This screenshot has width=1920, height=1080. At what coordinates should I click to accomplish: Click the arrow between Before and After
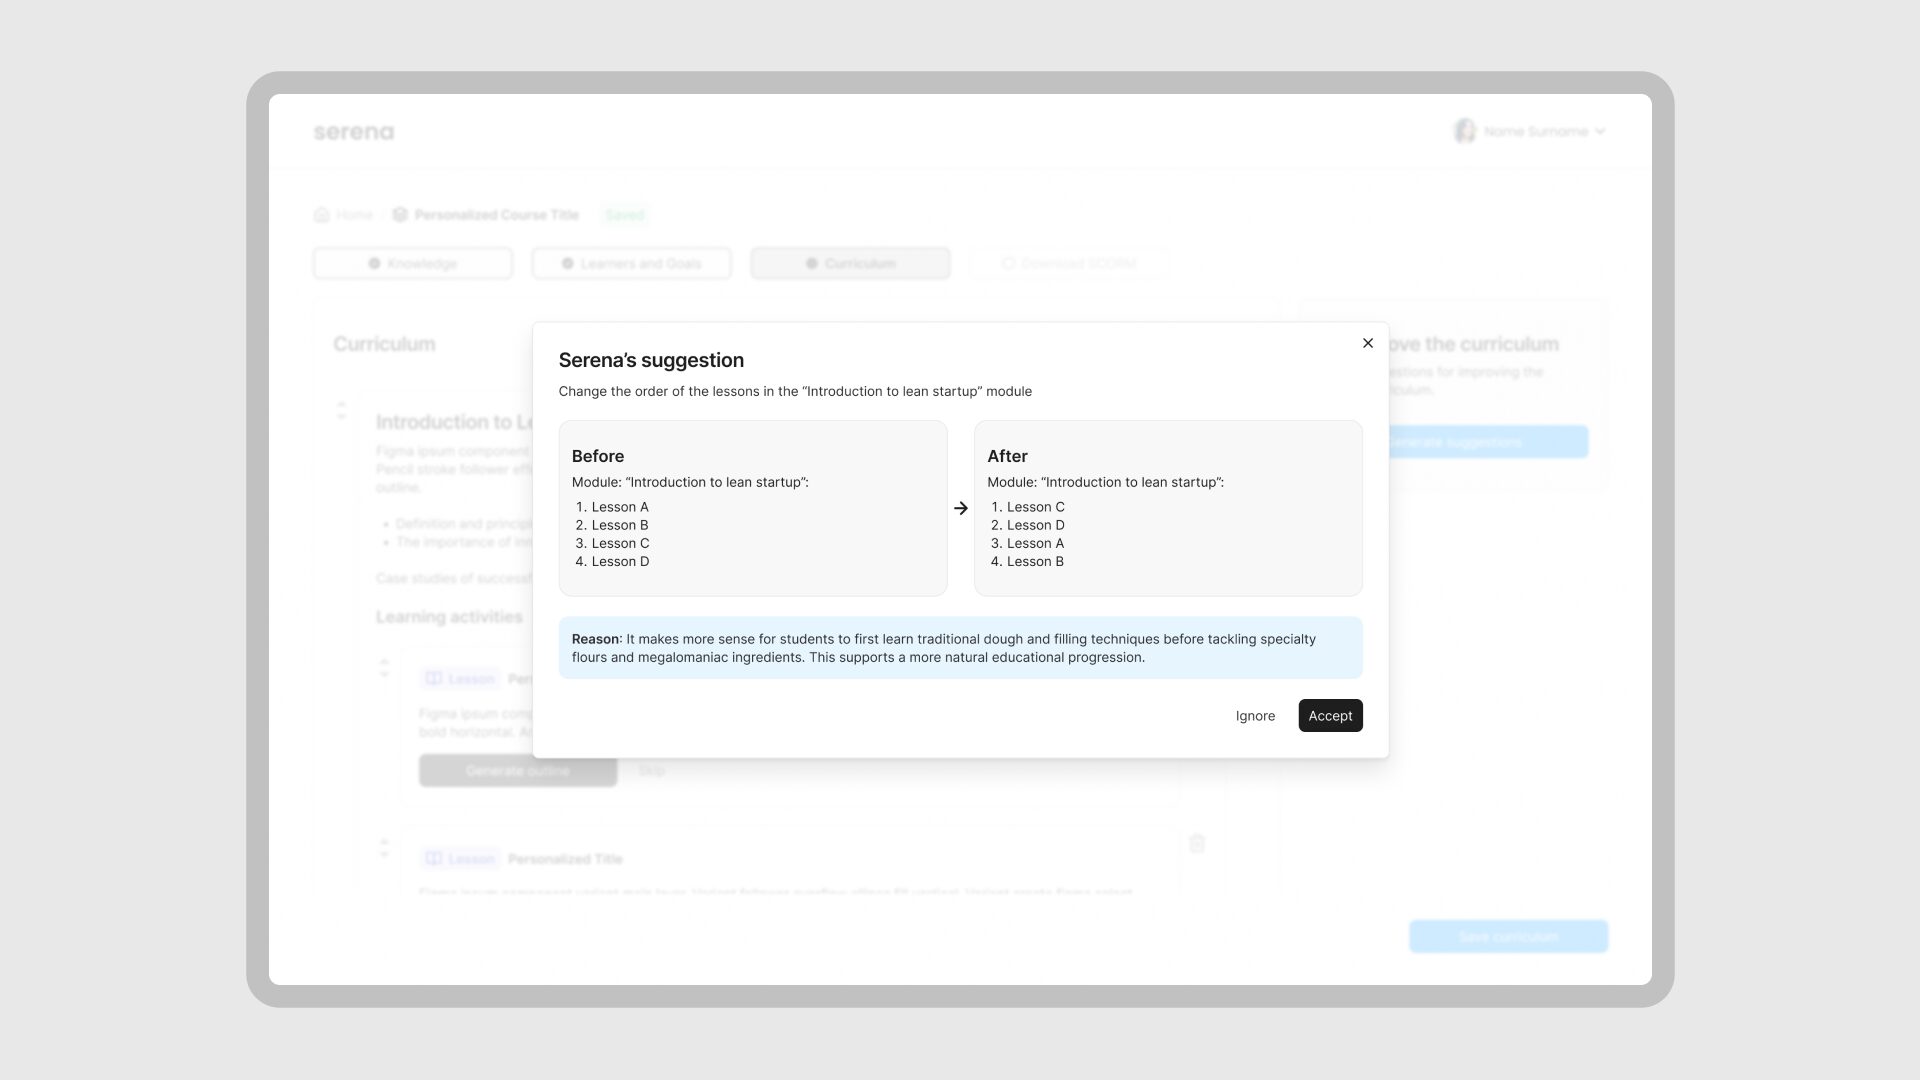click(960, 508)
